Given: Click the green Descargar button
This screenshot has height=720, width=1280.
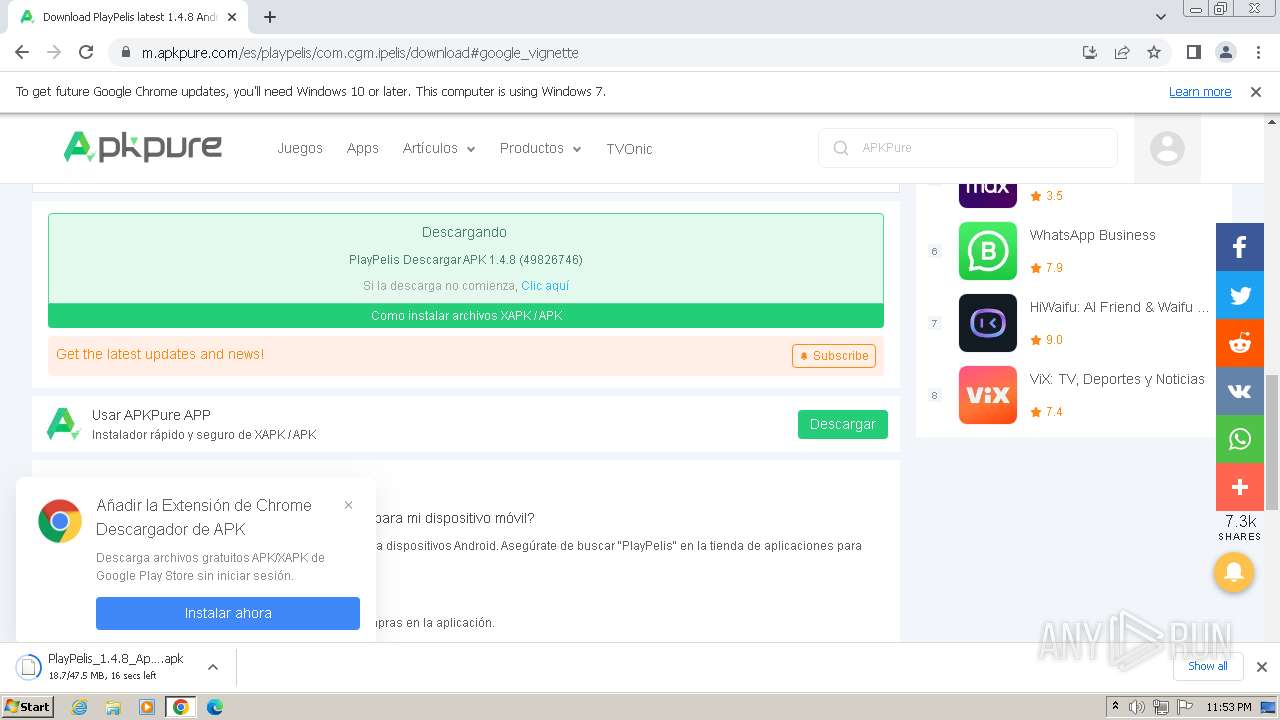Looking at the screenshot, I should pos(843,424).
